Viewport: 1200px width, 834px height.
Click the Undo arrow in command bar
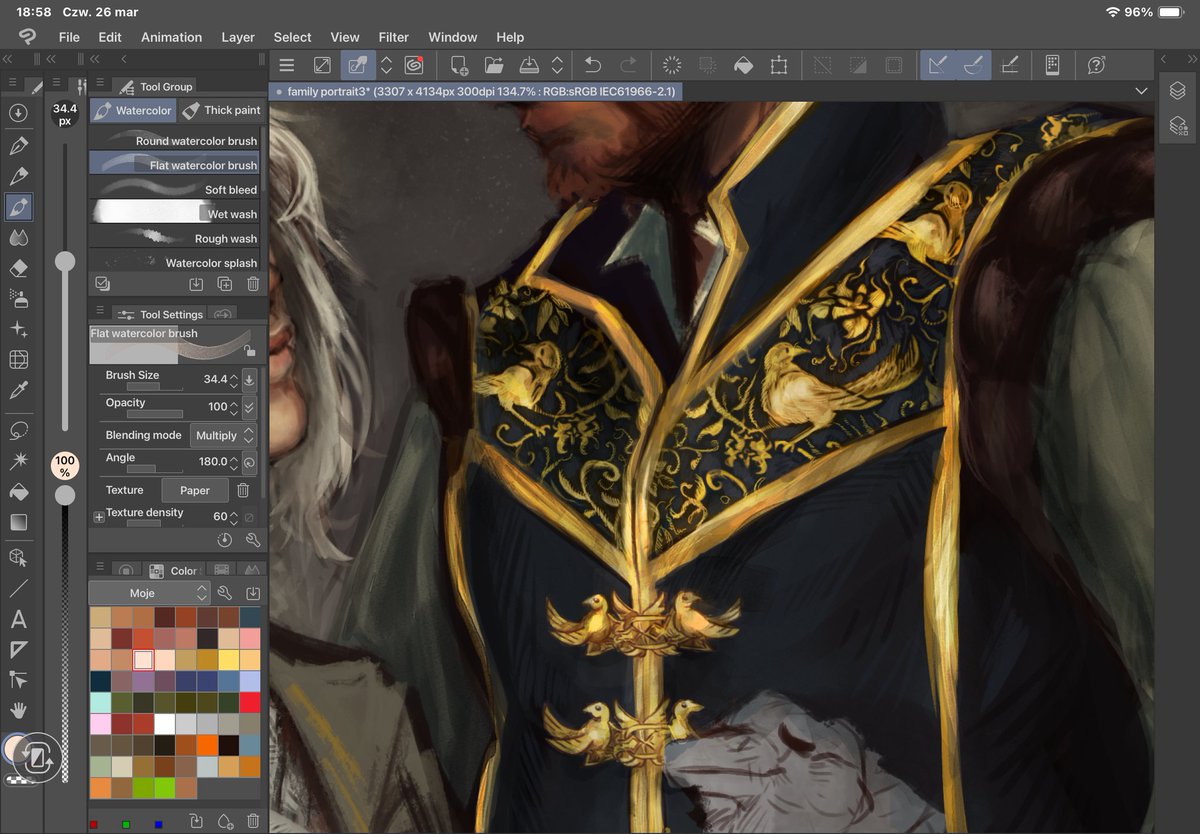coord(593,65)
